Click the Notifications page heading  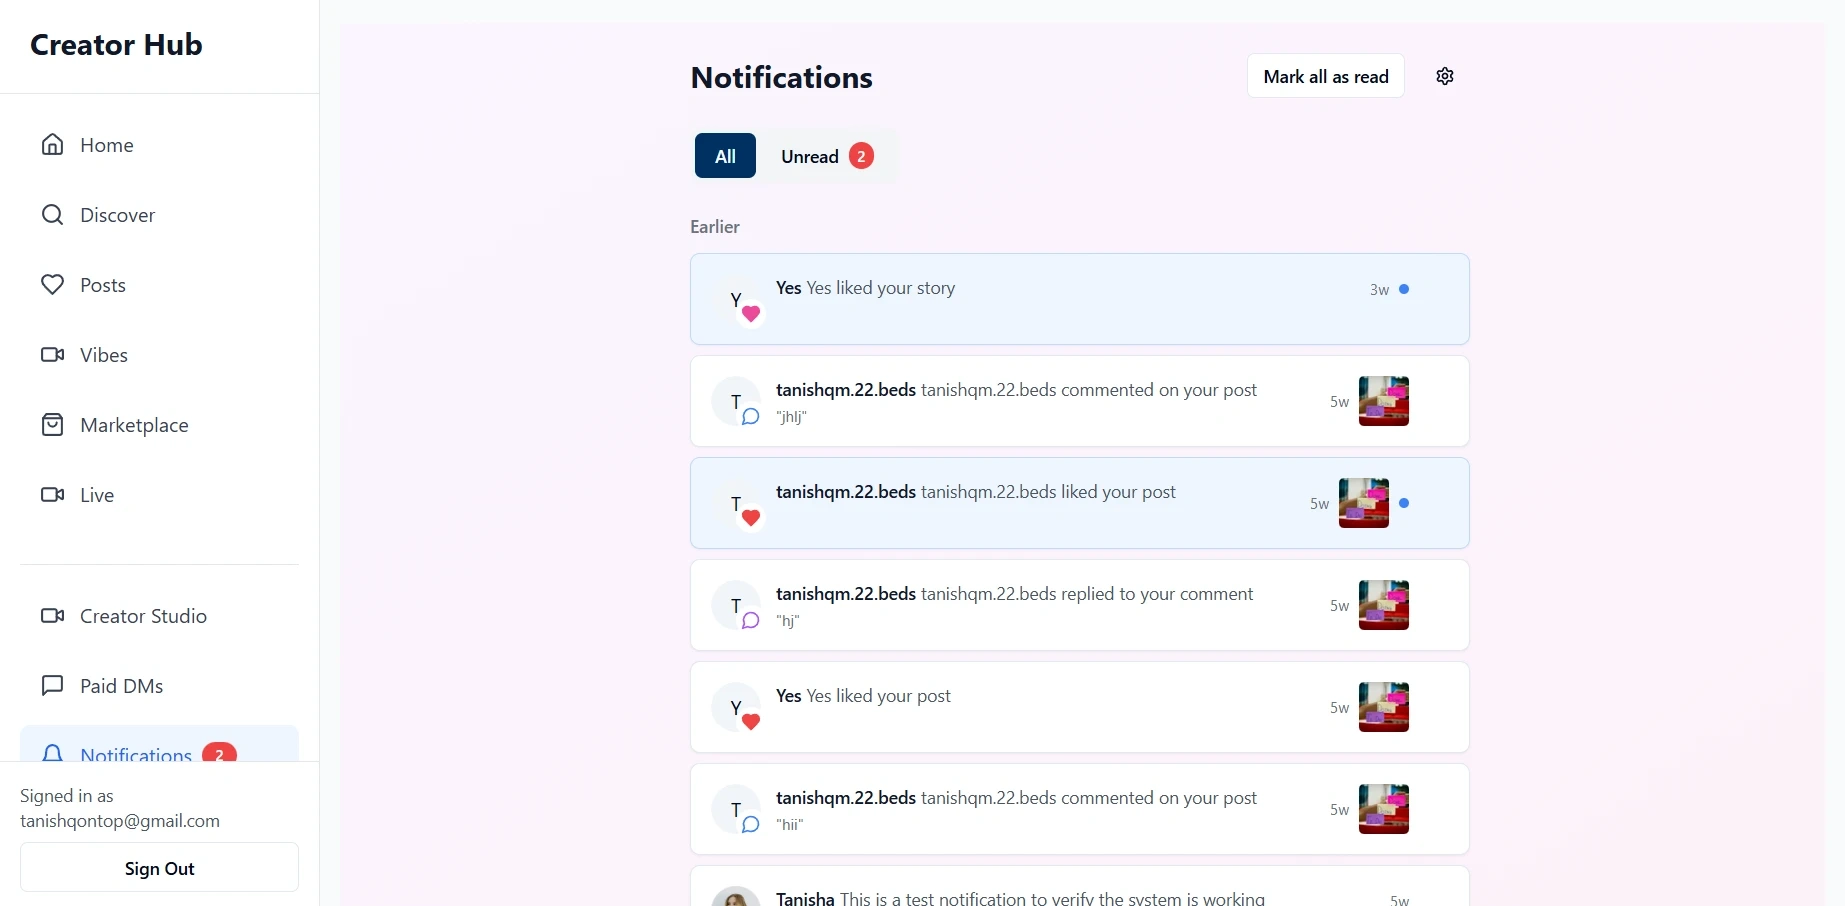pyautogui.click(x=782, y=77)
